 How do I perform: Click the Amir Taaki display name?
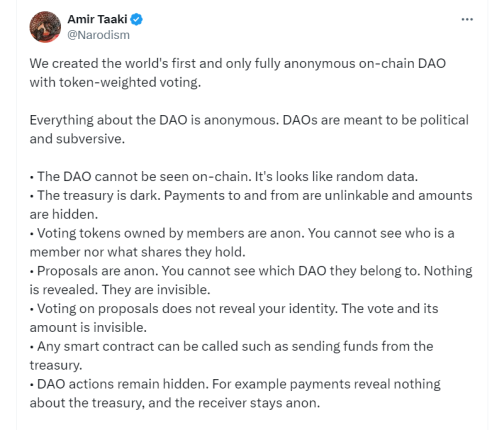97,19
